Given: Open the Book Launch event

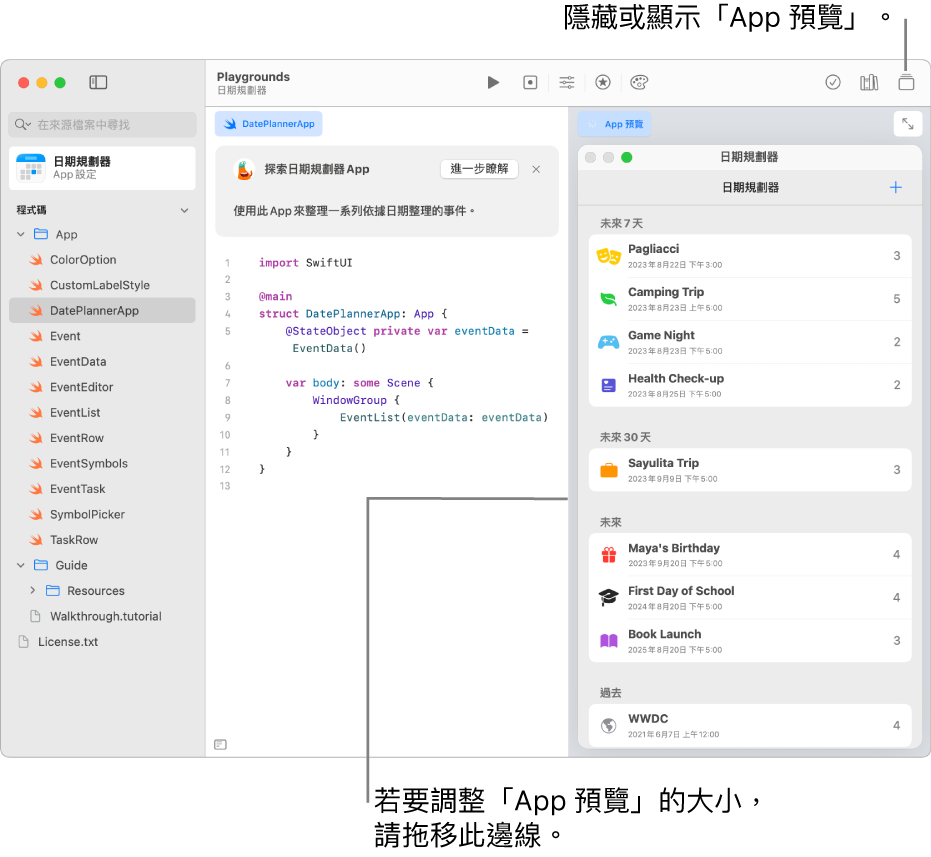Looking at the screenshot, I should coord(750,641).
